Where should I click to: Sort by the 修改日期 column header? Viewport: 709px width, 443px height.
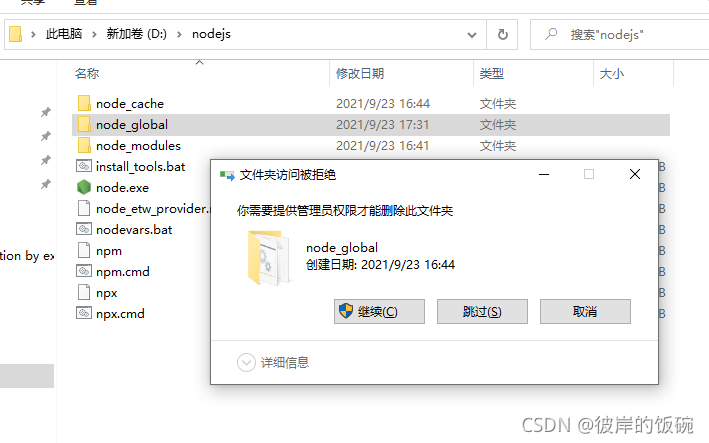[360, 73]
